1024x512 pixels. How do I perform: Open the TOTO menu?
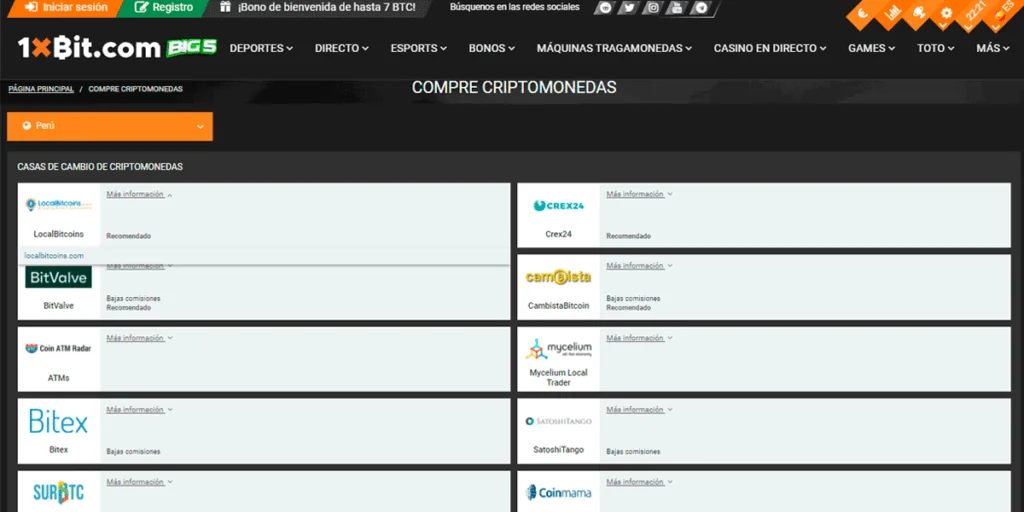935,48
